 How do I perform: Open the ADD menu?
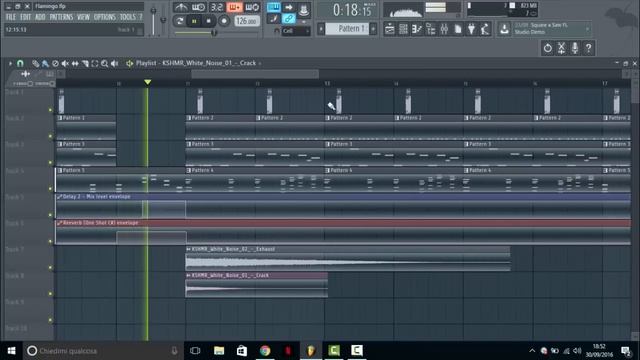[40, 17]
